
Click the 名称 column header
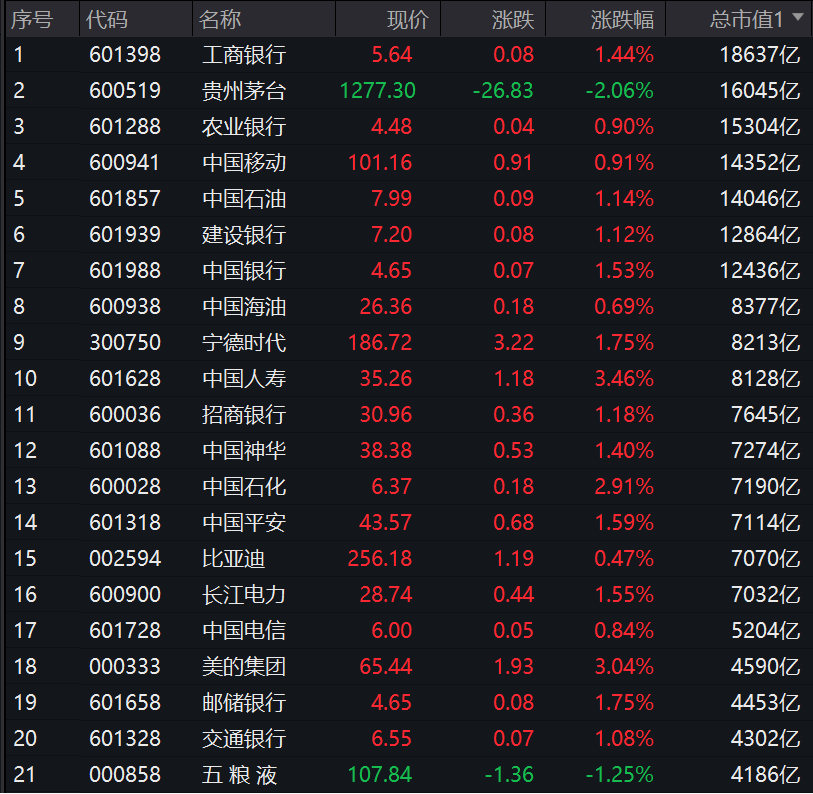pyautogui.click(x=220, y=20)
